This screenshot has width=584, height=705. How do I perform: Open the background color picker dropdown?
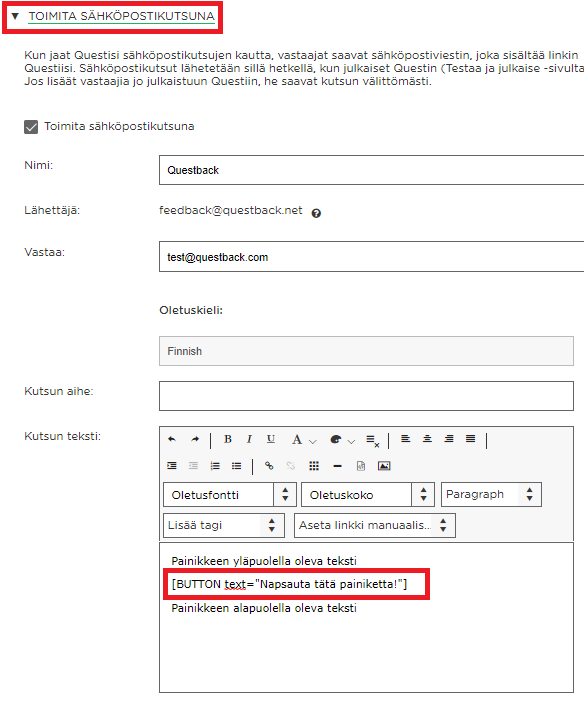352,442
